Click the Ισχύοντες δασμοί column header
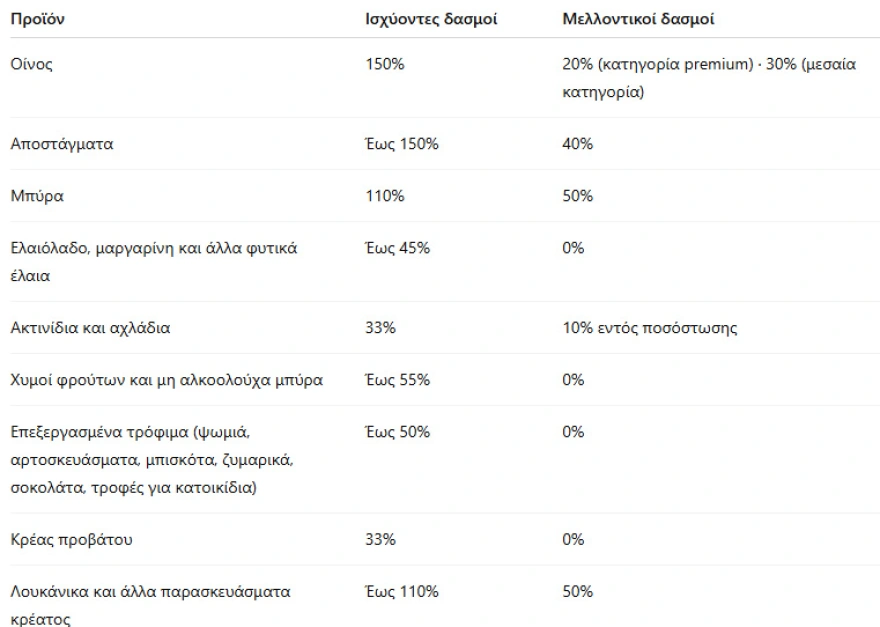Screen dimensions: 880x627 pyautogui.click(x=431, y=19)
